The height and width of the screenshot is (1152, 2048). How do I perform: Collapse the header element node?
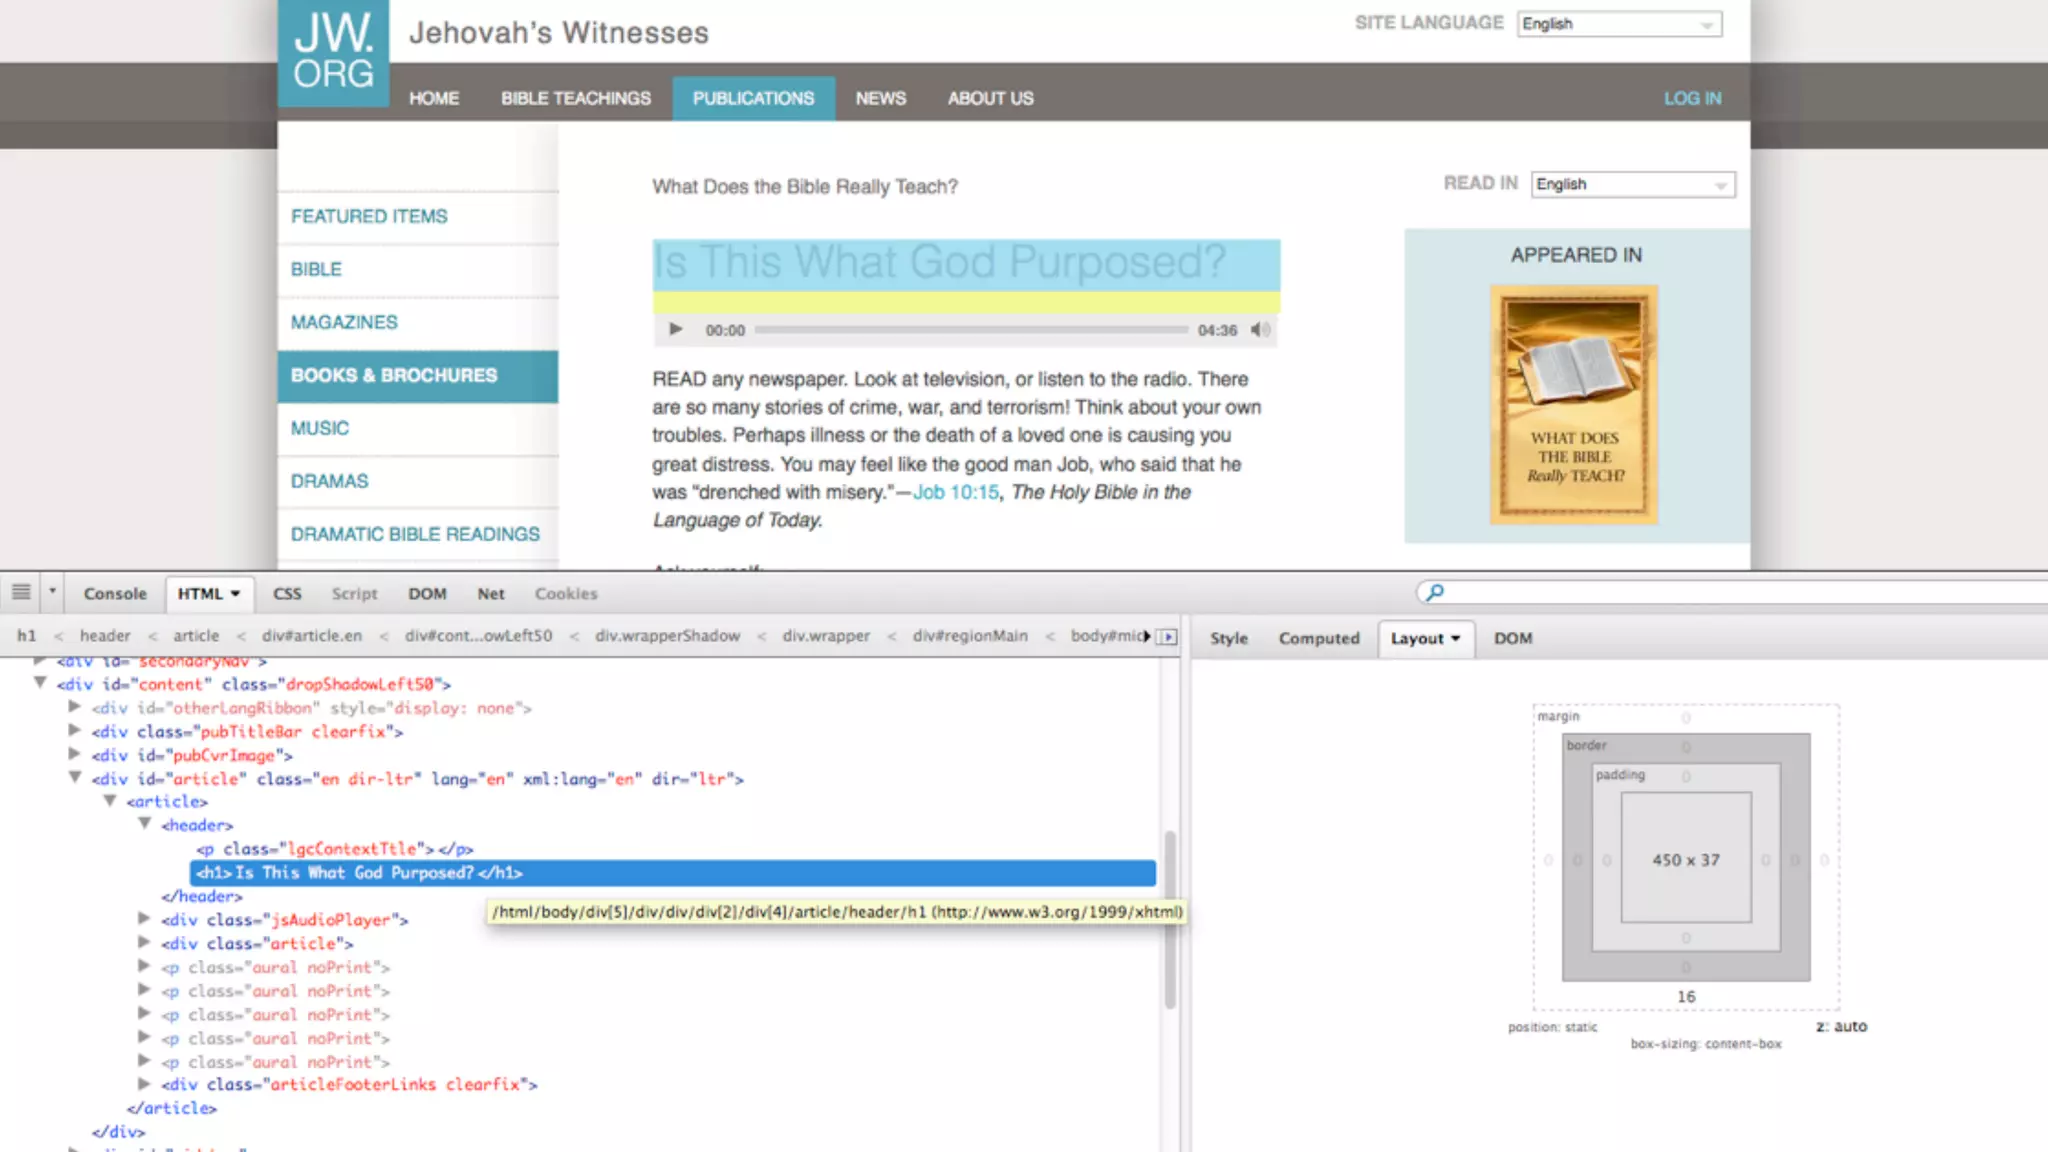(145, 824)
